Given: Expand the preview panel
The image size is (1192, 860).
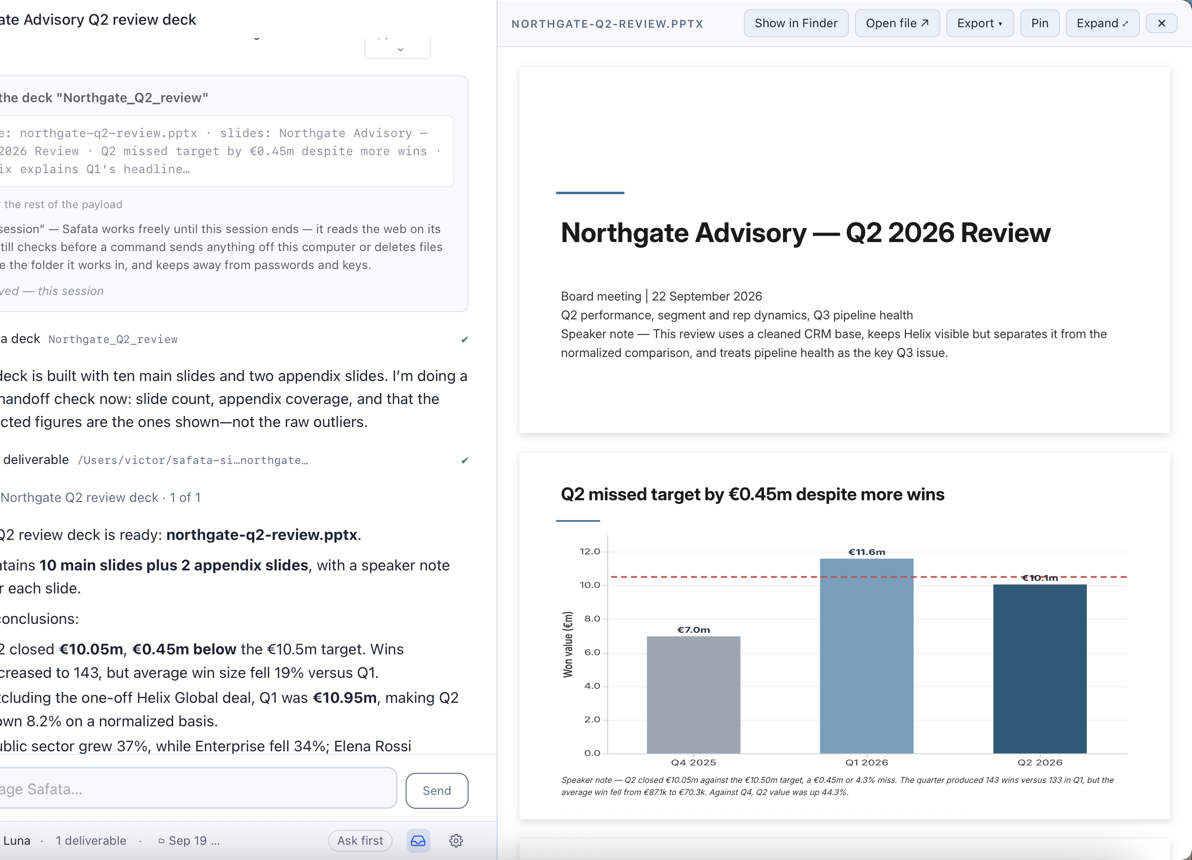Looking at the screenshot, I should (x=1102, y=23).
